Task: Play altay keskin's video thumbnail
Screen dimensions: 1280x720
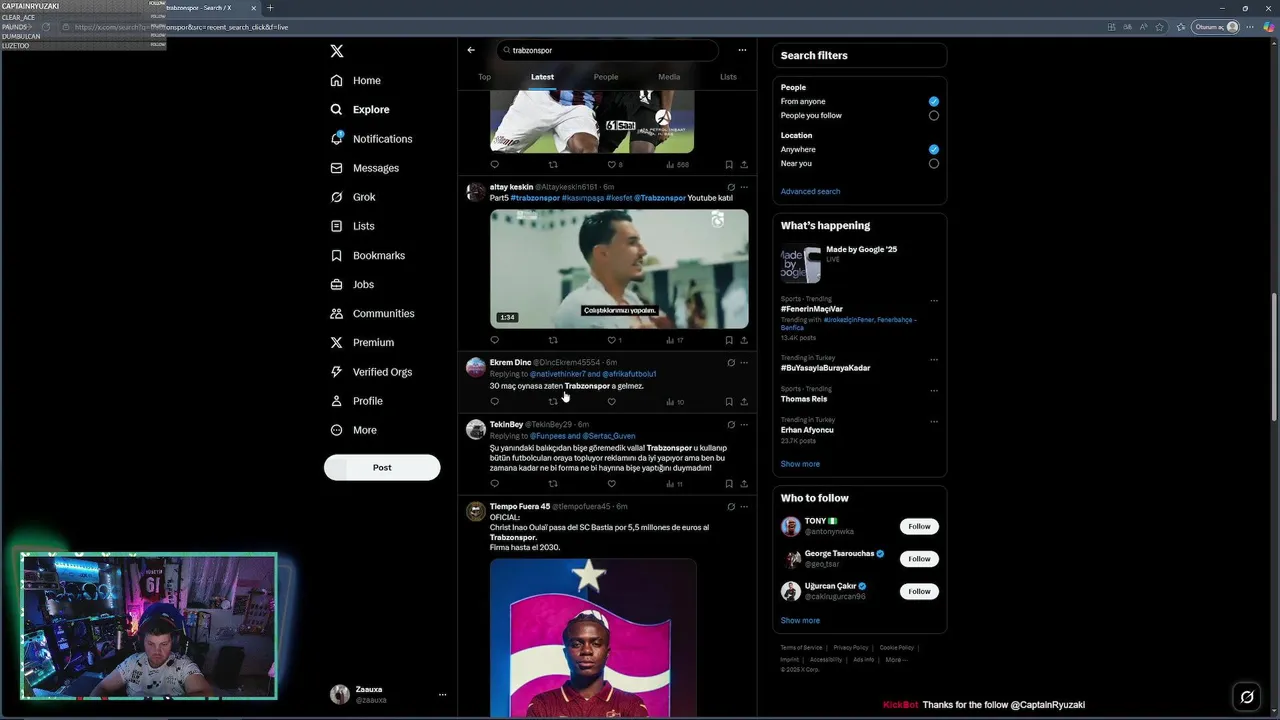Action: pos(619,269)
